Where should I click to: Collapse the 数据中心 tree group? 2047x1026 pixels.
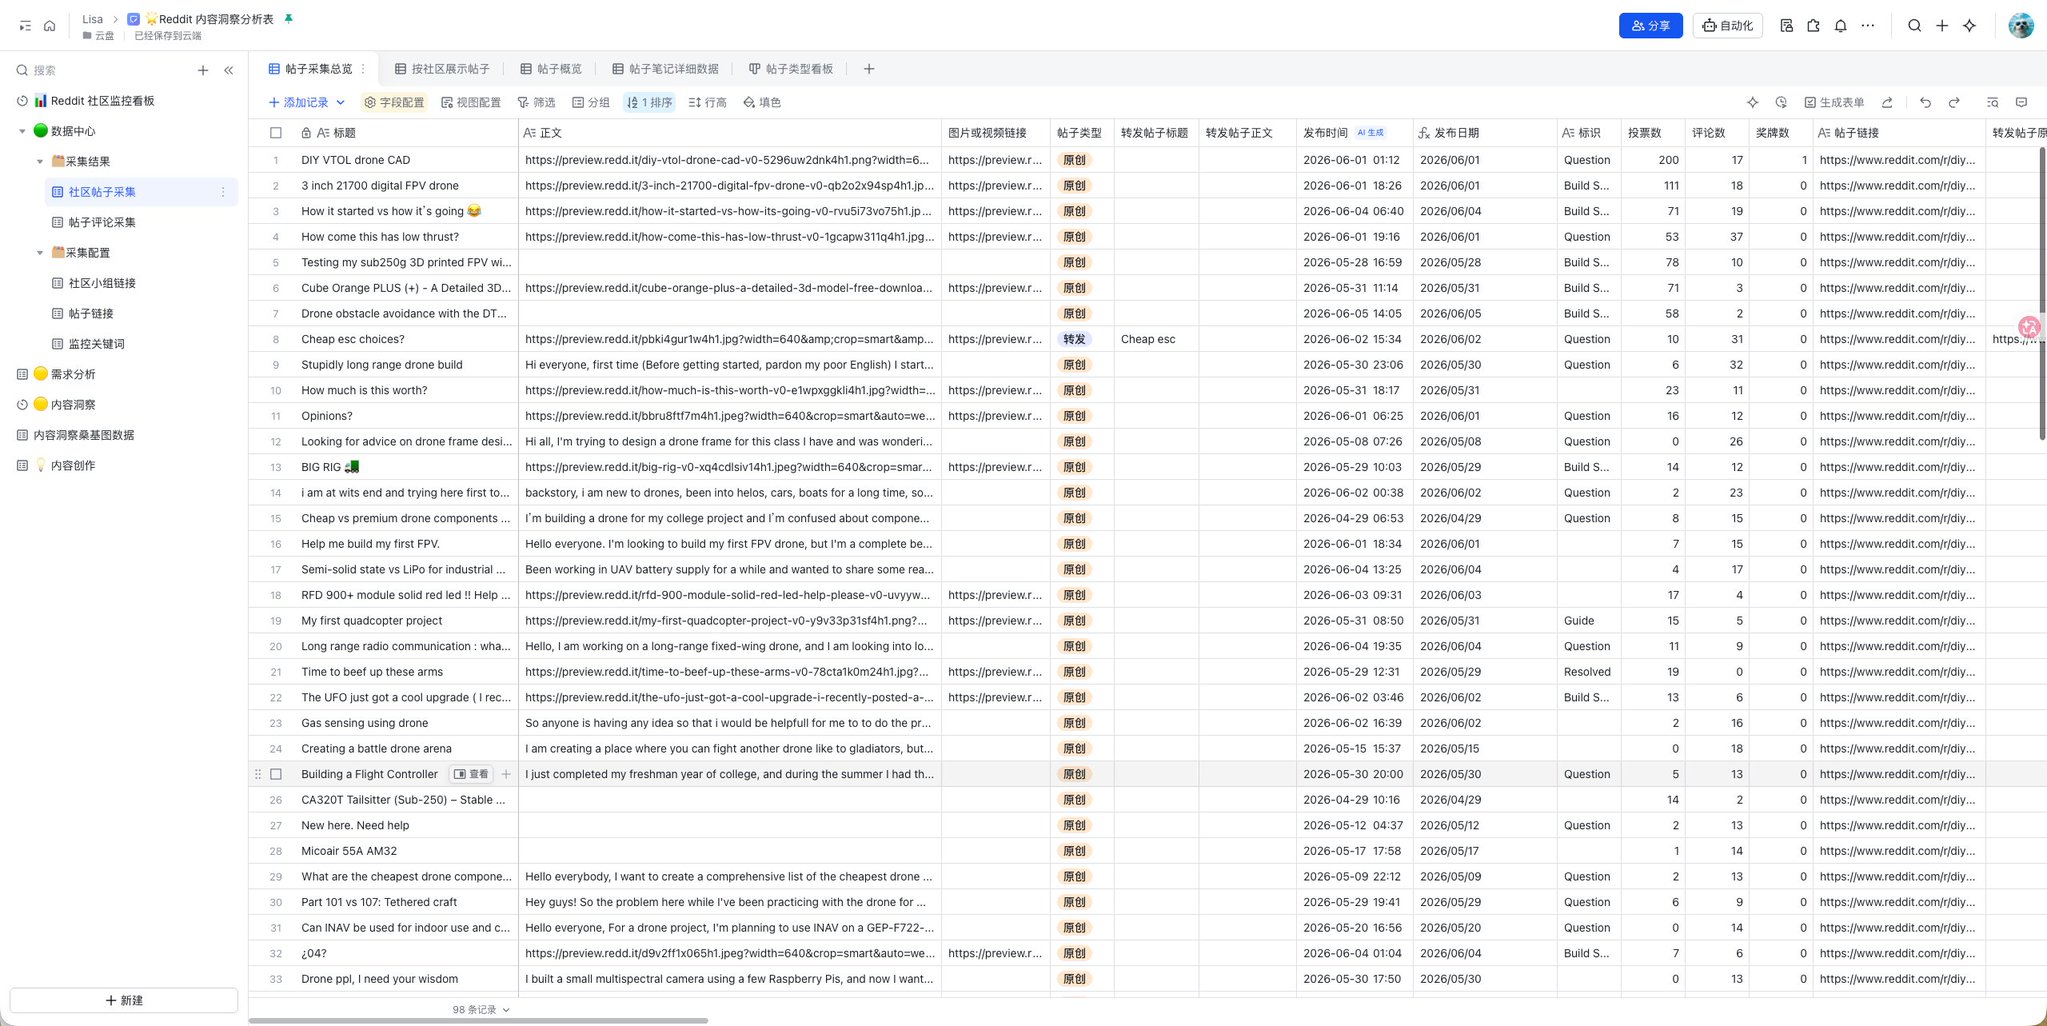(x=22, y=131)
